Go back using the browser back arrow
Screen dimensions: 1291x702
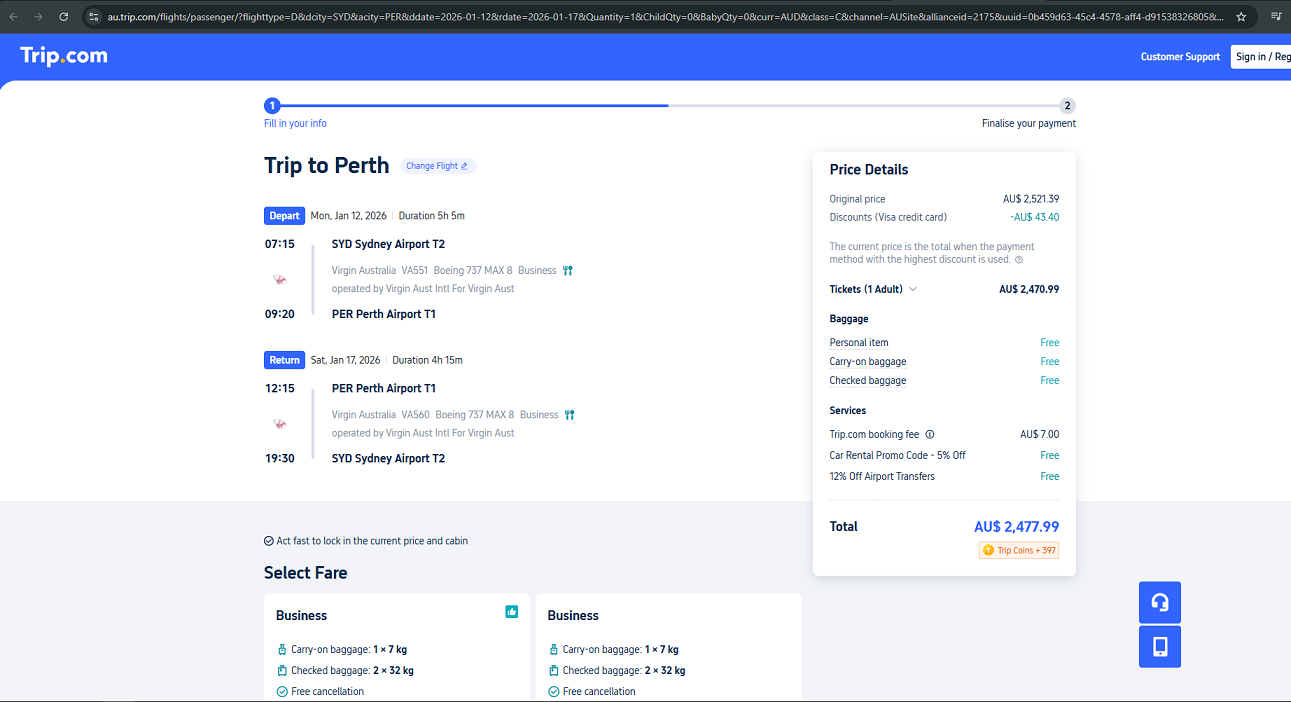tap(14, 17)
